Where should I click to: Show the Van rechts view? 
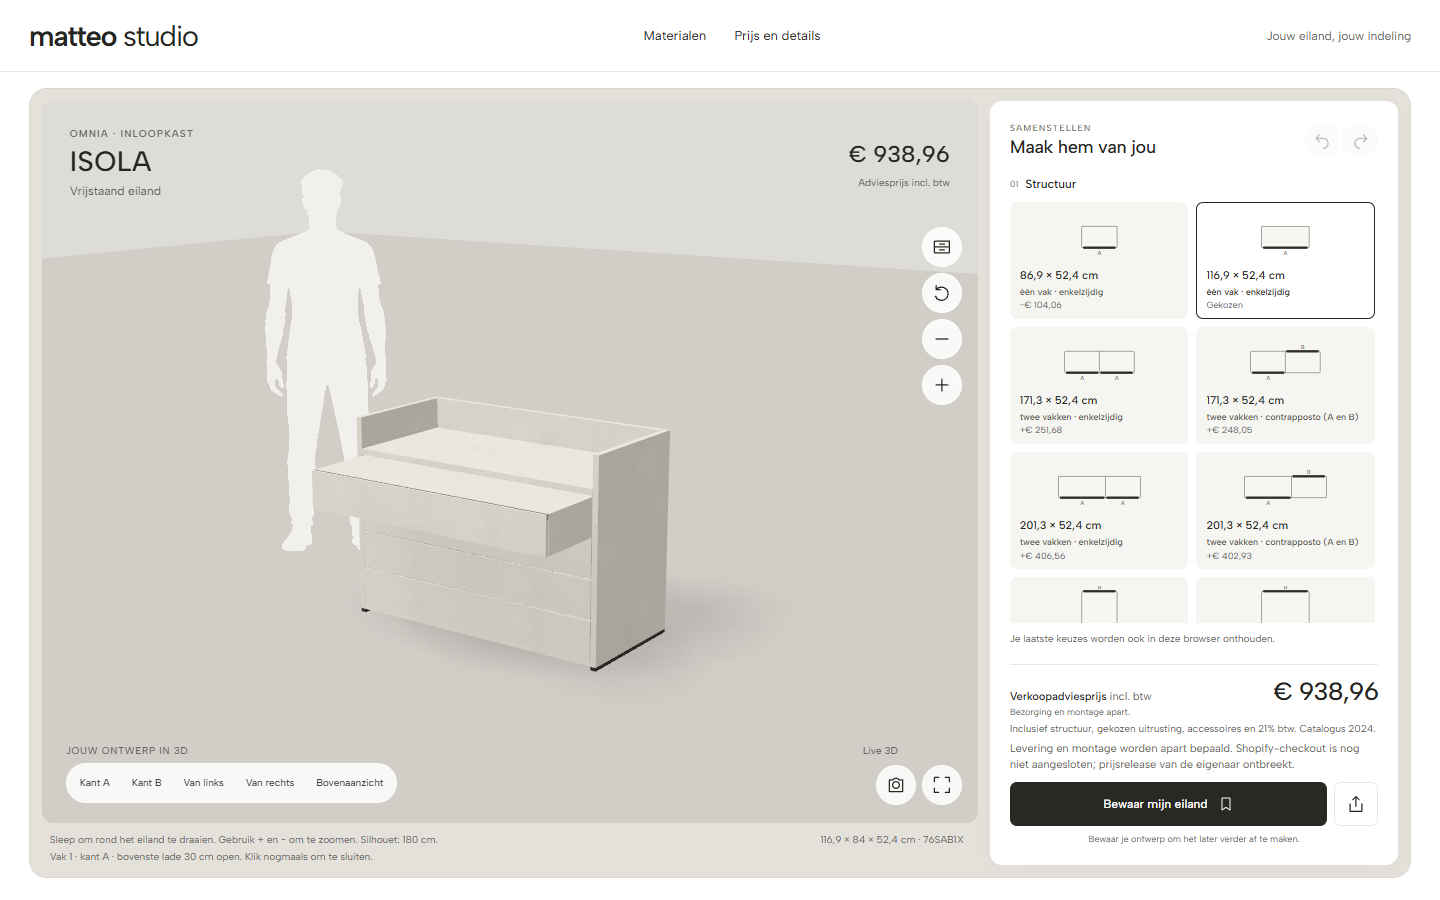coord(270,783)
